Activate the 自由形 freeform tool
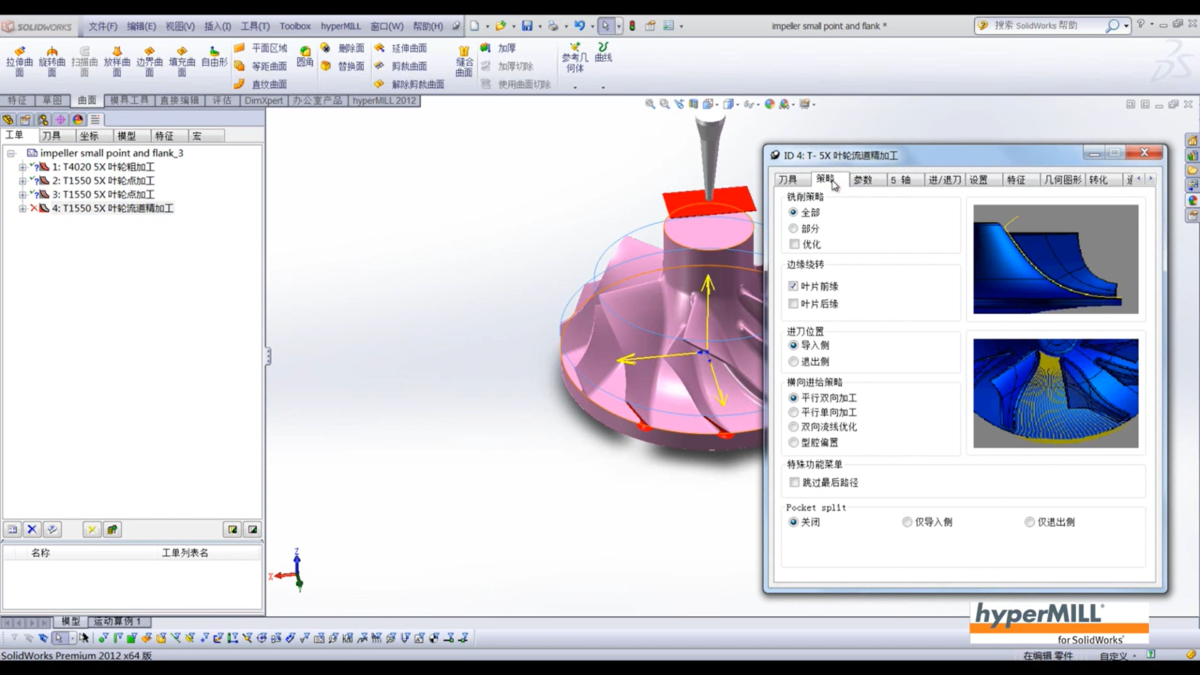The image size is (1200, 675). (x=214, y=57)
